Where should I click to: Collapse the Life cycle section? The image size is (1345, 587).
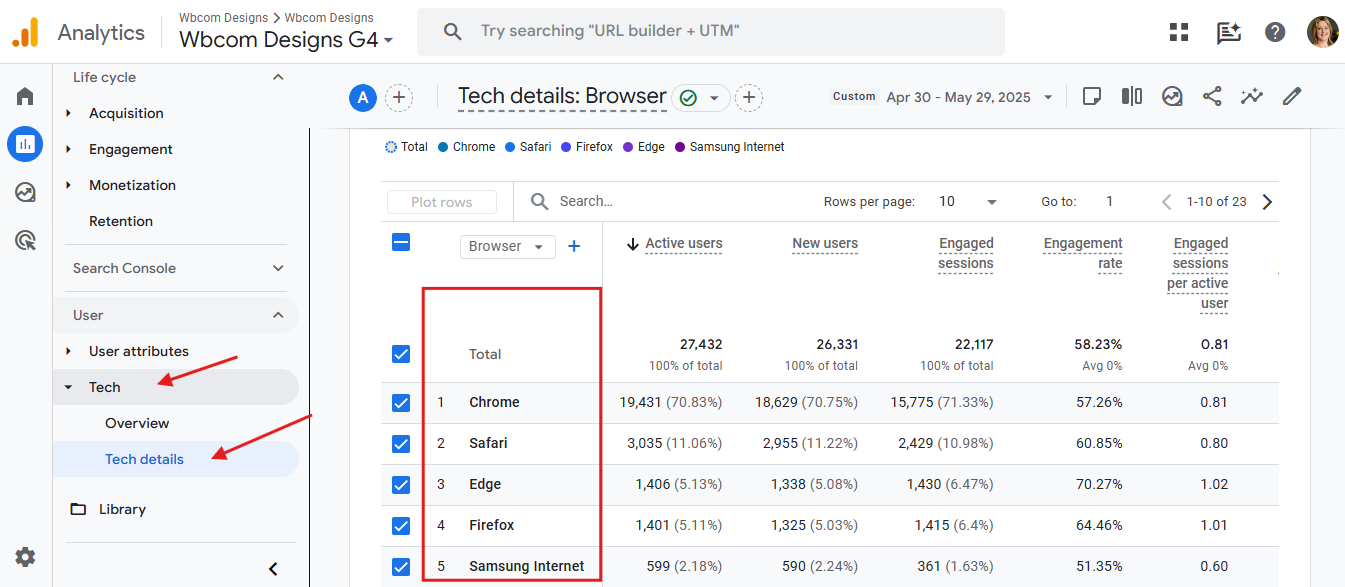click(277, 76)
